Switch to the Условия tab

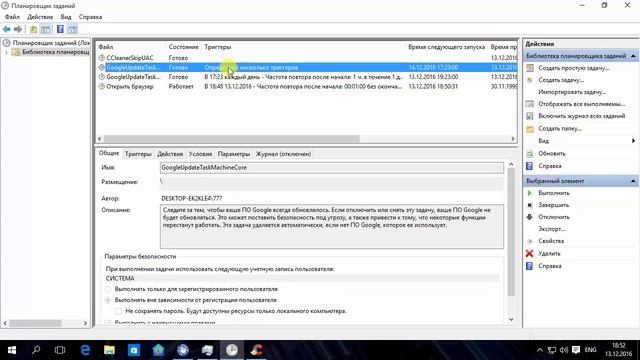(x=200, y=154)
